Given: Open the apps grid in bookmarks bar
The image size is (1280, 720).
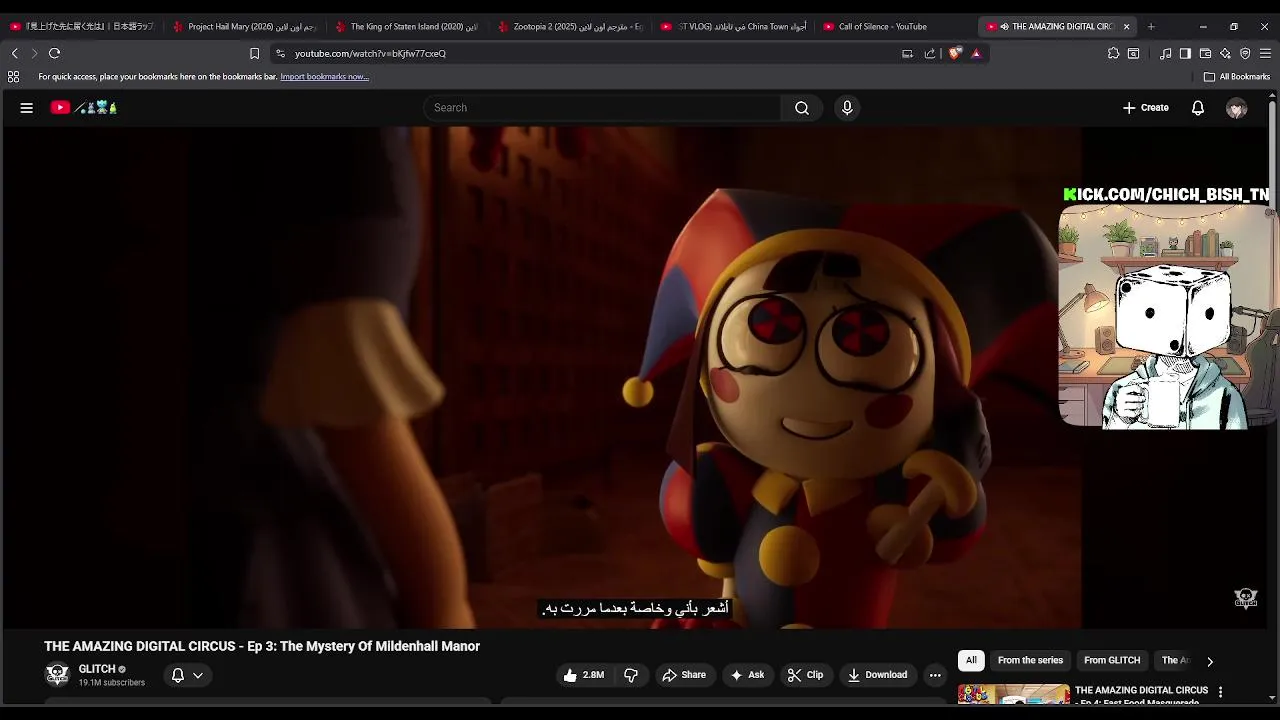Looking at the screenshot, I should pyautogui.click(x=13, y=77).
